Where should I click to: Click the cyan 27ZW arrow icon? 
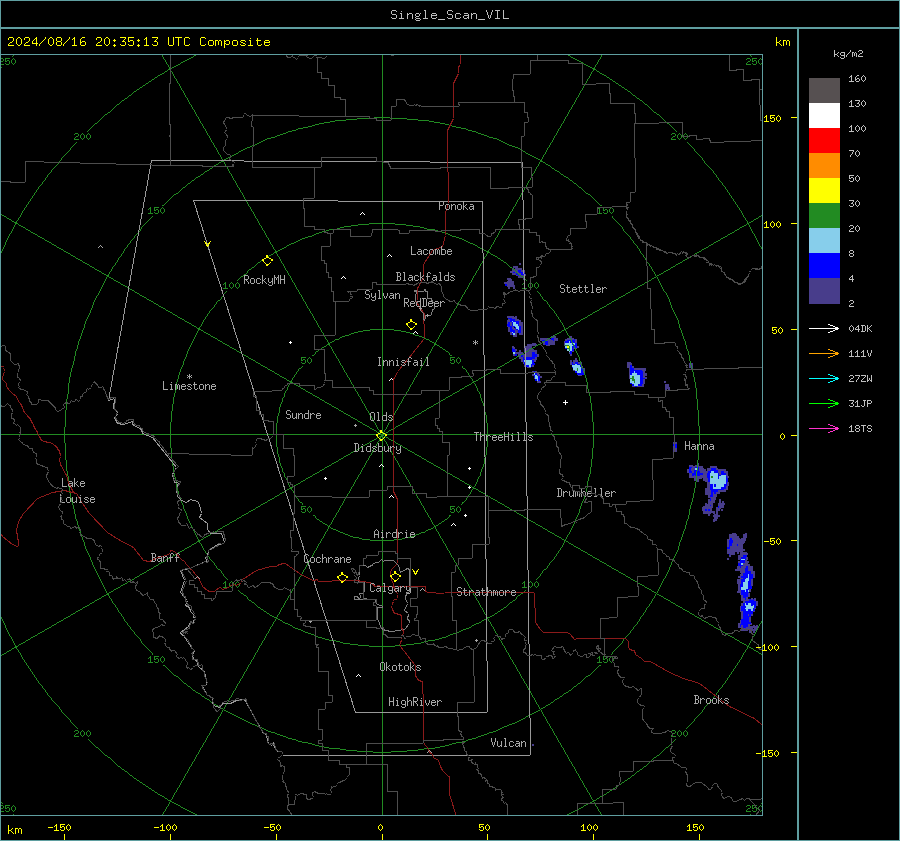click(x=824, y=378)
